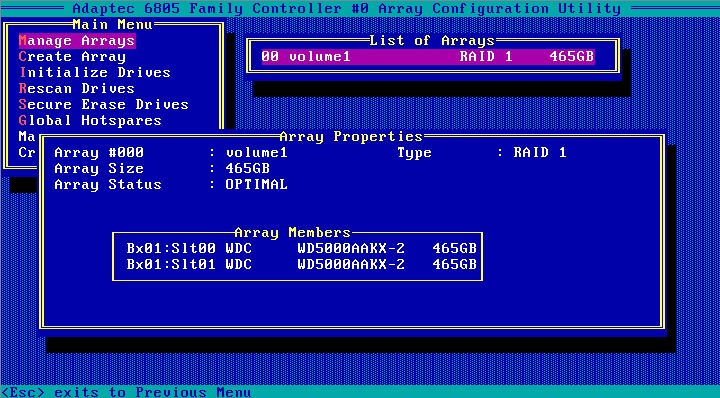
Task: Click the List of Arrays title
Action: point(432,41)
